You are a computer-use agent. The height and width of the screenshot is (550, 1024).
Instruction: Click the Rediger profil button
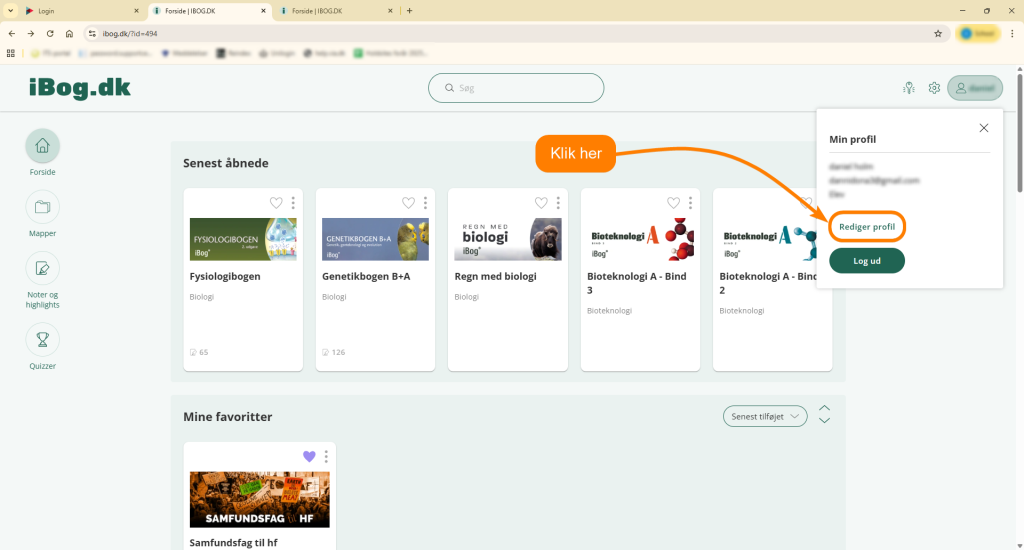(x=867, y=227)
